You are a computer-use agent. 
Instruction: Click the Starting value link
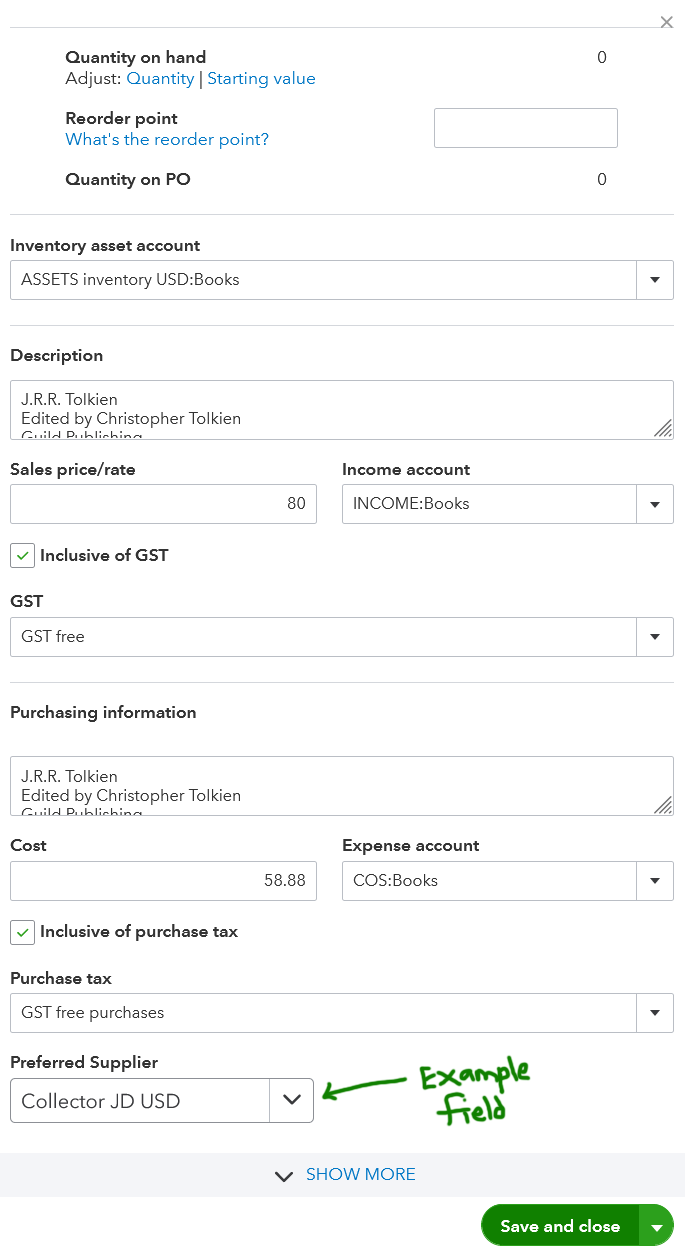click(x=261, y=78)
